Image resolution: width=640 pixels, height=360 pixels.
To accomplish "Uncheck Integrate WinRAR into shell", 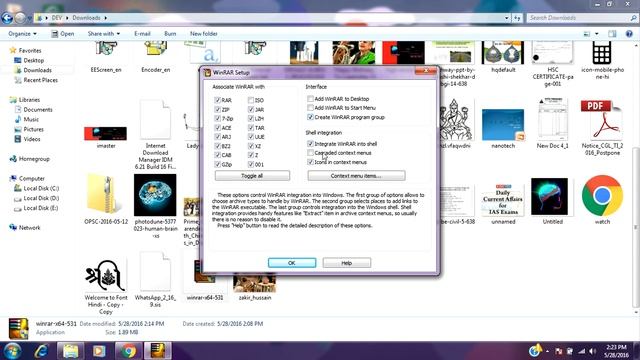I will pos(310,144).
